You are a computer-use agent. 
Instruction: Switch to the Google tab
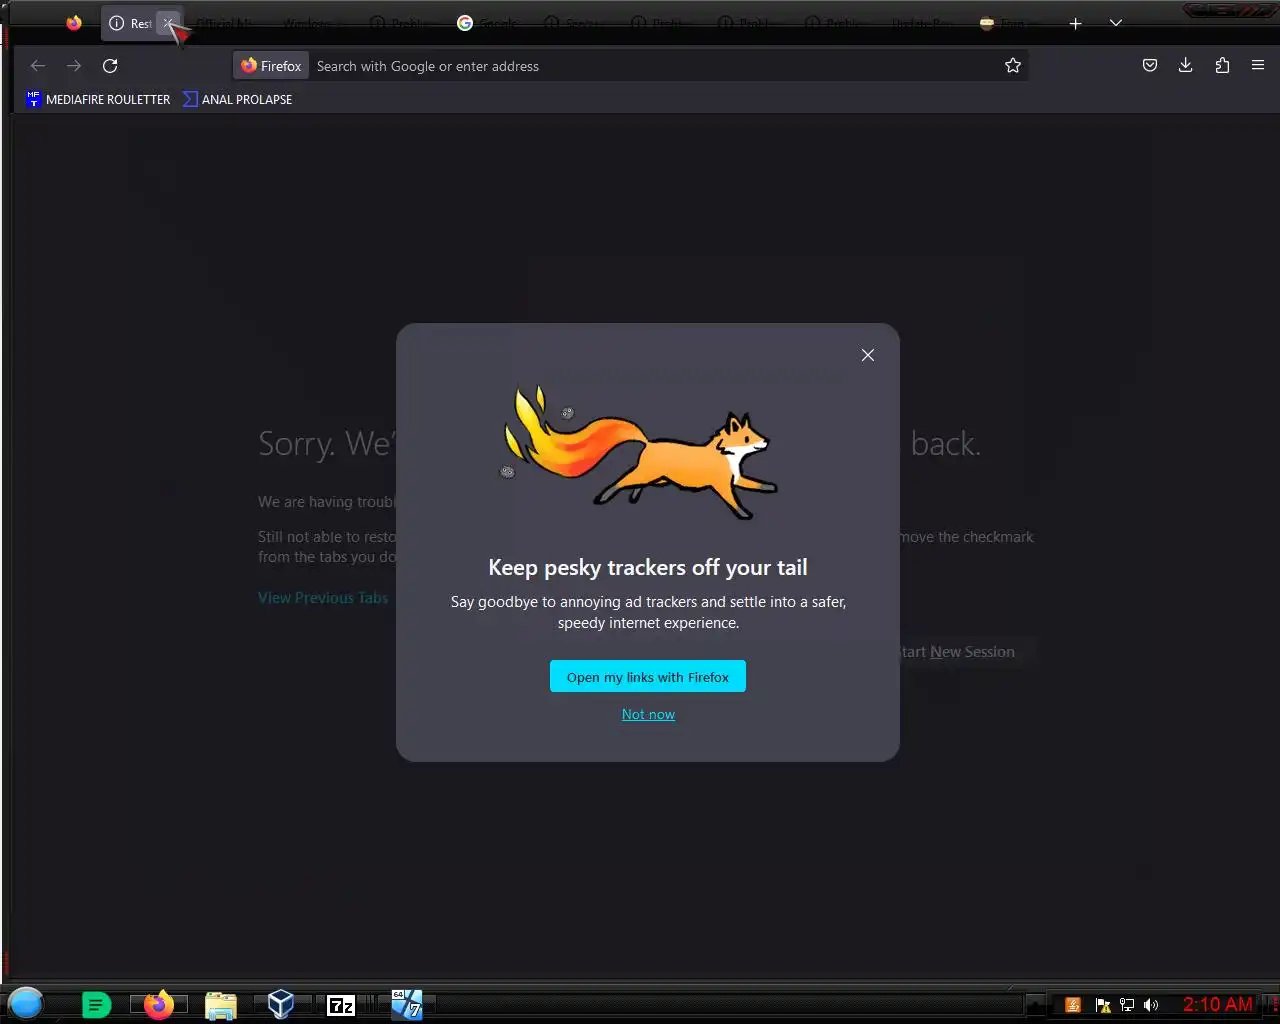tap(487, 23)
